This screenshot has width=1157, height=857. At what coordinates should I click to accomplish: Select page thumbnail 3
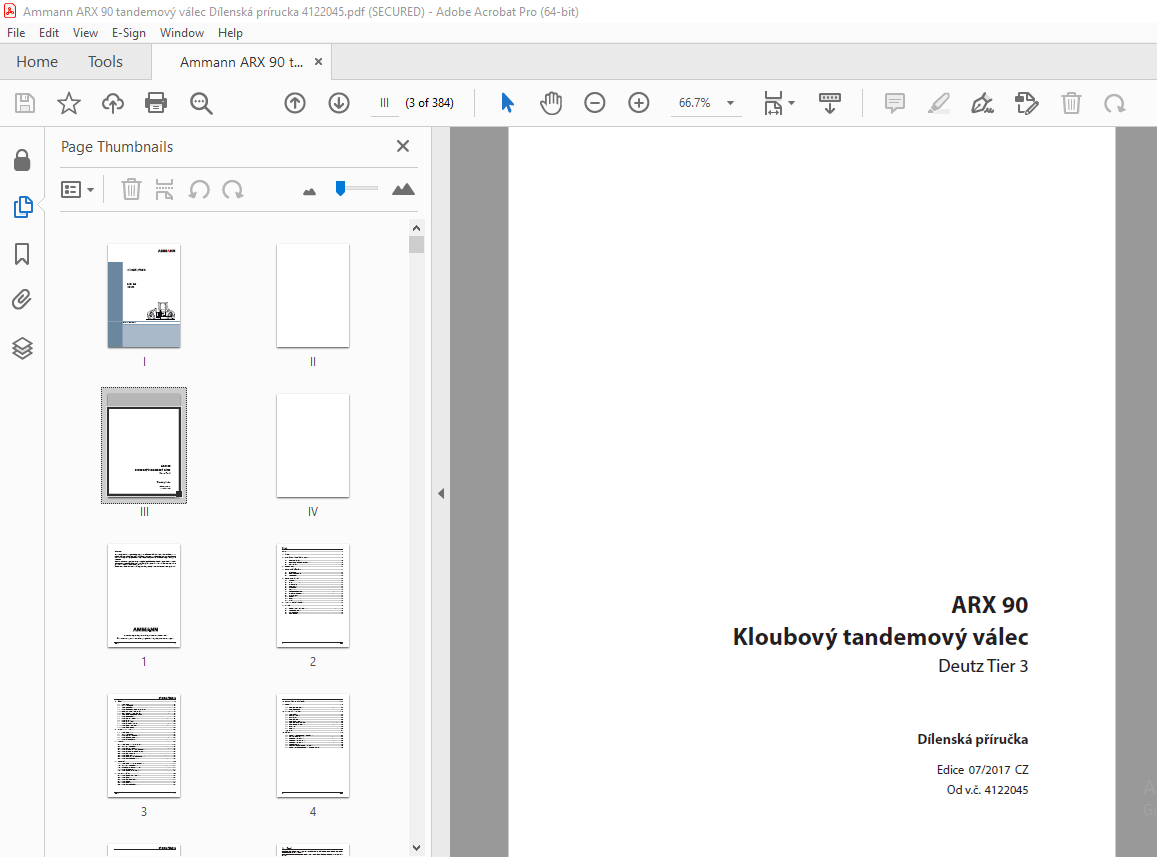pos(144,746)
